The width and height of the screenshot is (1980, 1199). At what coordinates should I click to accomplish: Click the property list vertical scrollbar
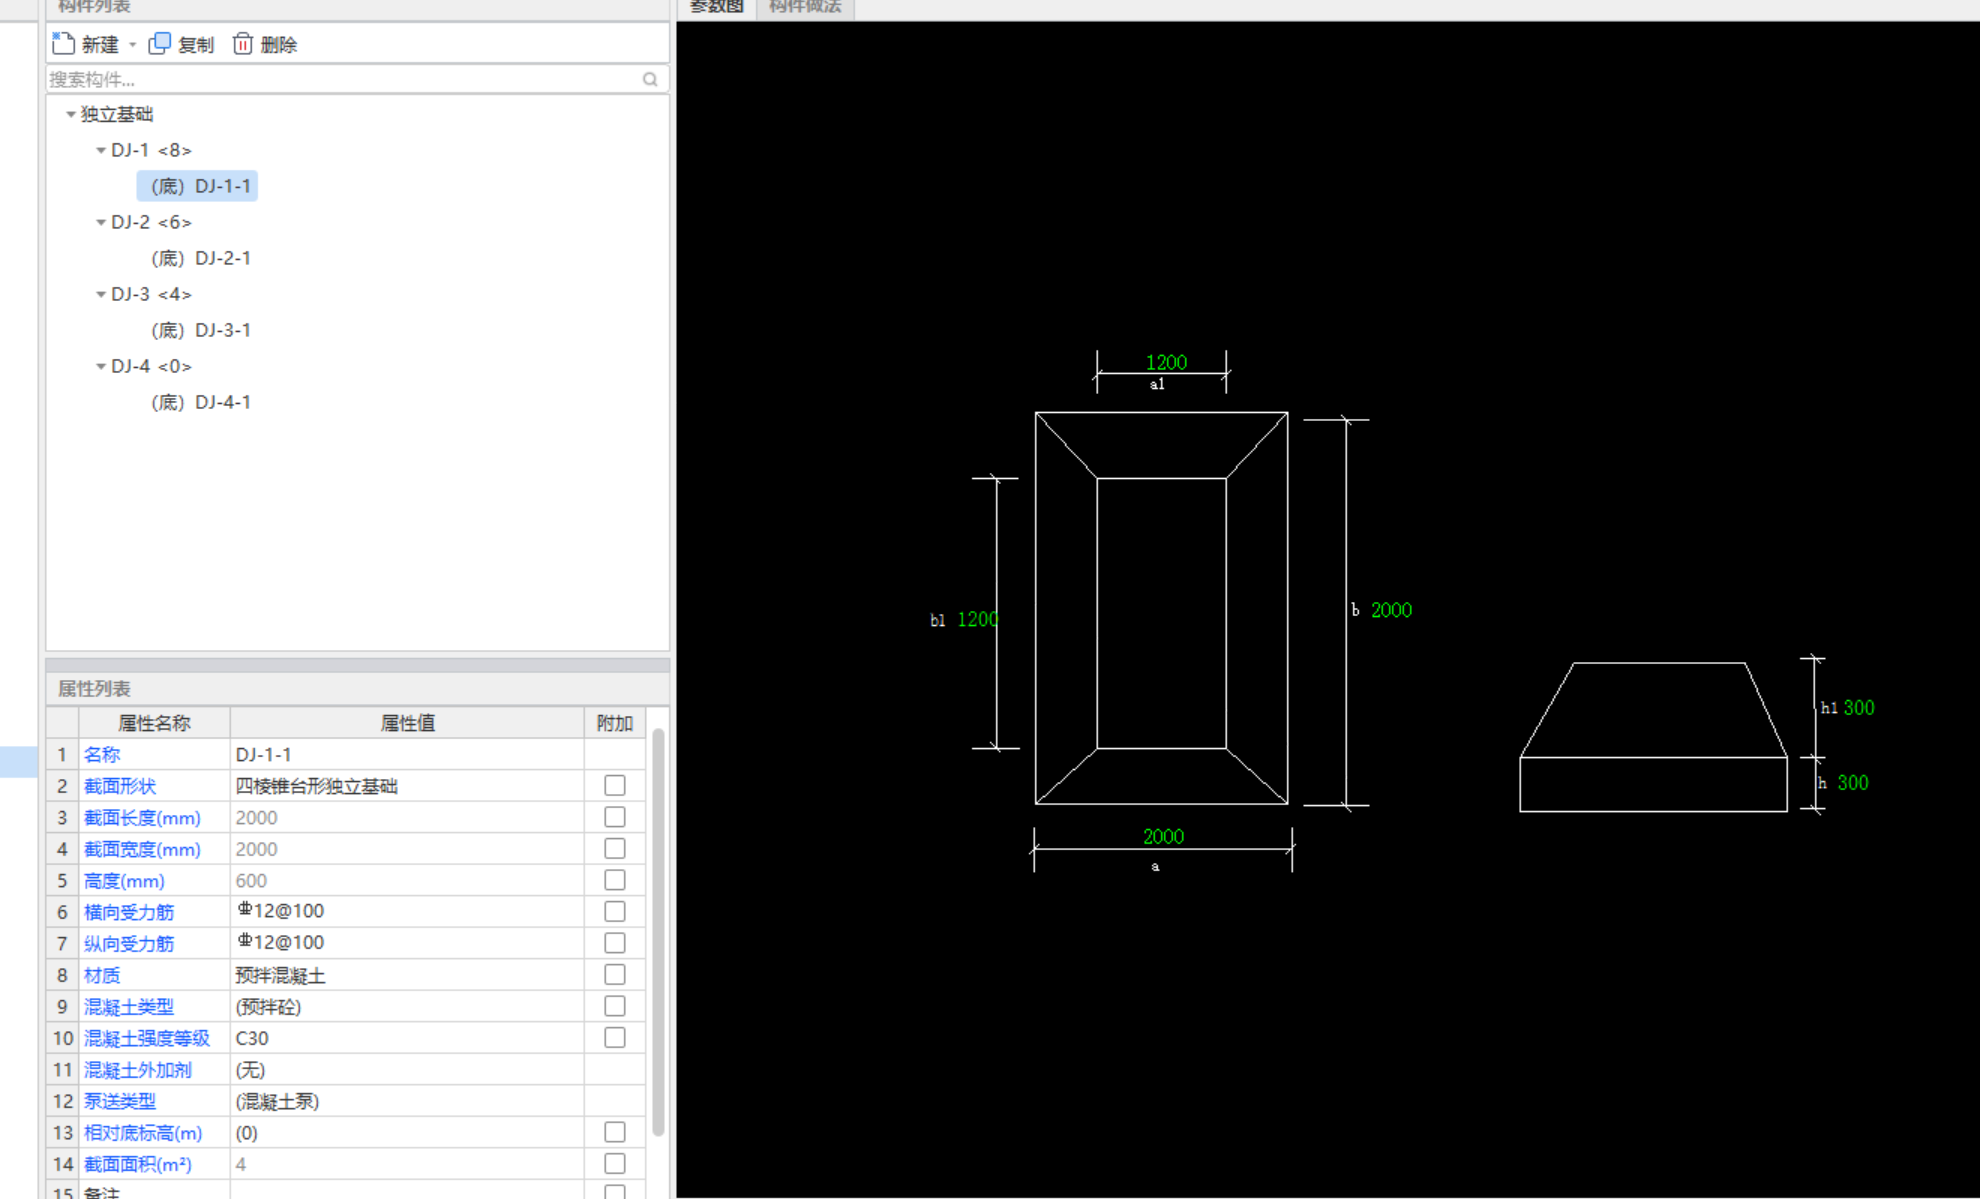click(658, 932)
